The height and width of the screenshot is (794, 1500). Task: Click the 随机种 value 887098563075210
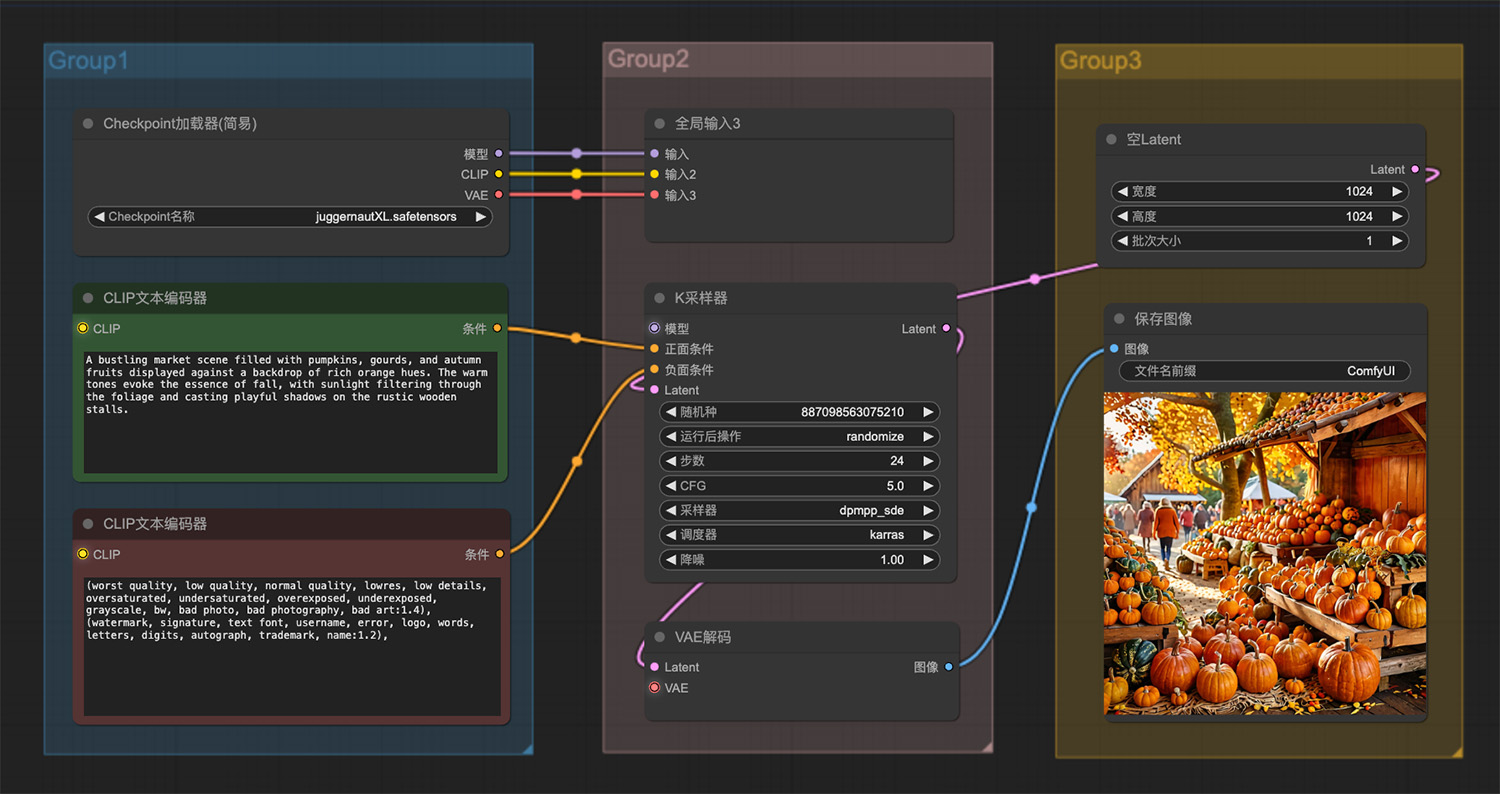852,412
